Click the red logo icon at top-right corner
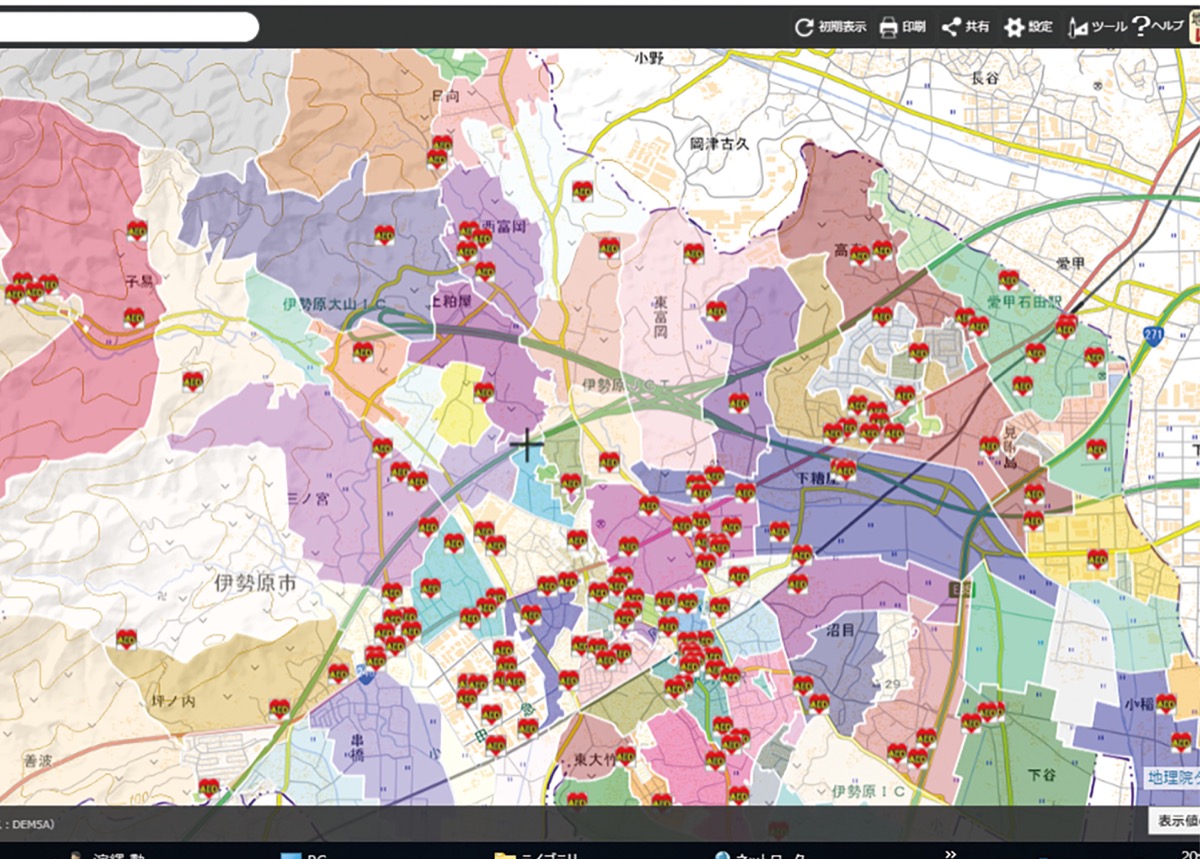 coord(1193,27)
